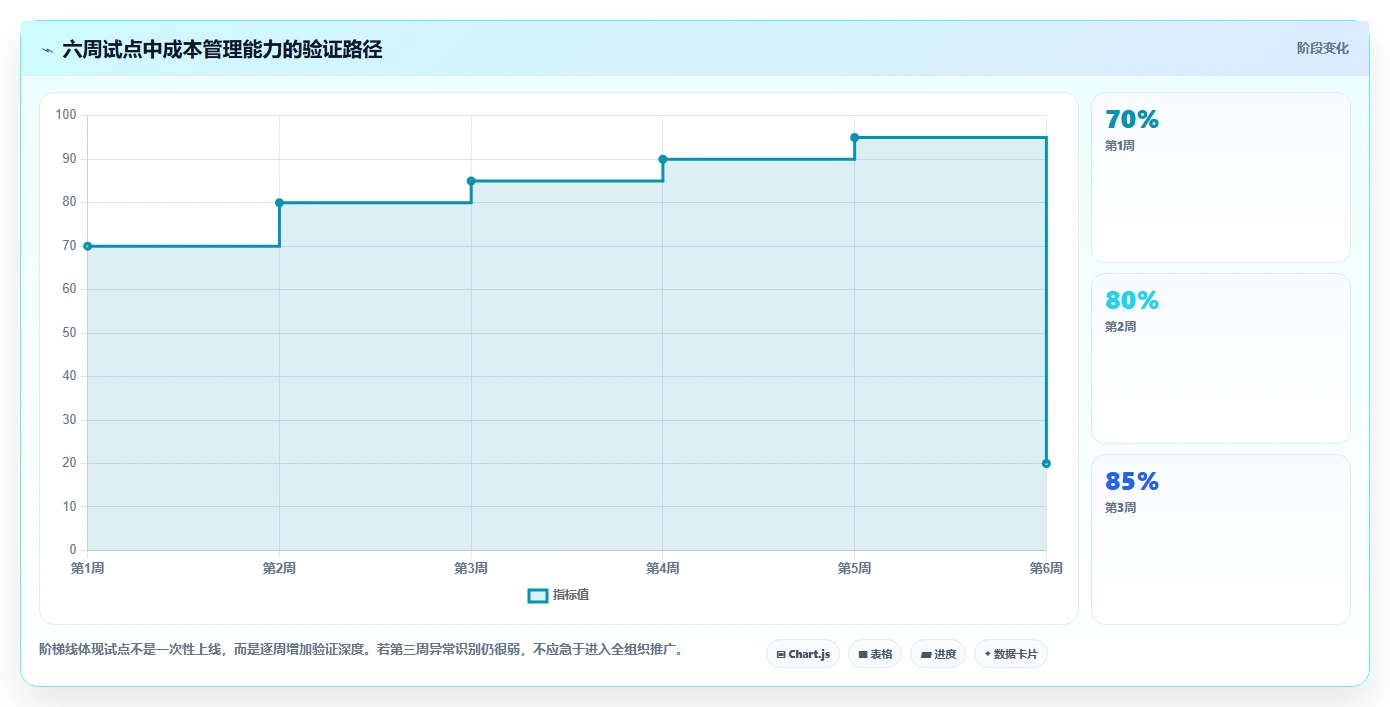This screenshot has width=1390, height=707.
Task: Open the 70% 第1周 summary card
Action: [x=1220, y=178]
